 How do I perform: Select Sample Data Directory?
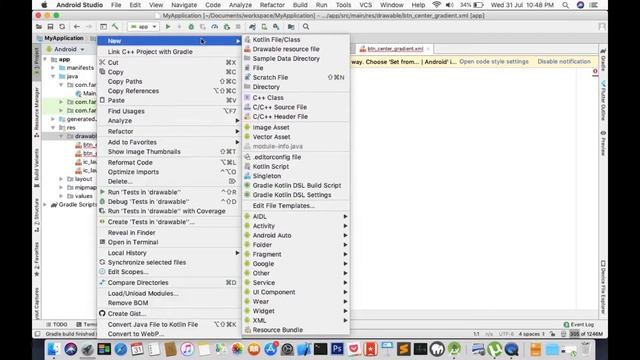click(296, 58)
